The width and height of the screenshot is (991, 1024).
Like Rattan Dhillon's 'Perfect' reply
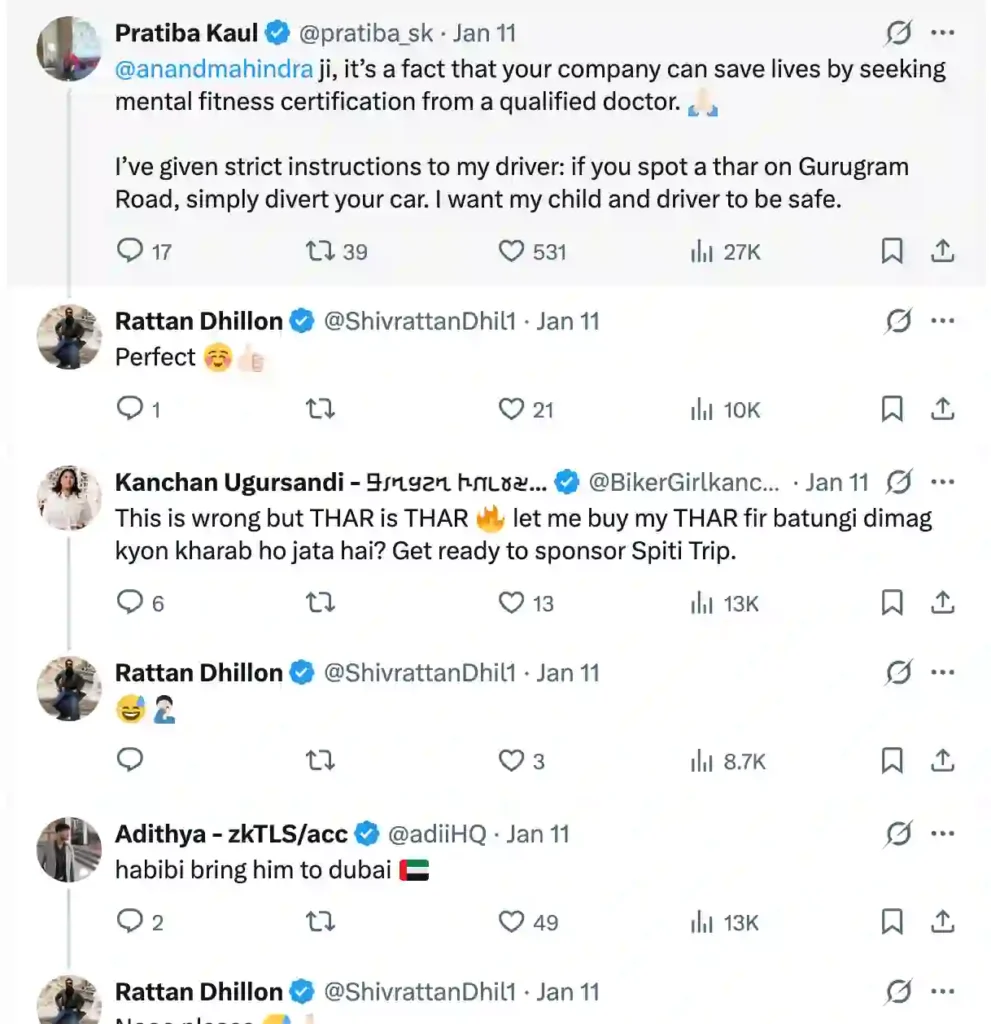click(x=512, y=409)
